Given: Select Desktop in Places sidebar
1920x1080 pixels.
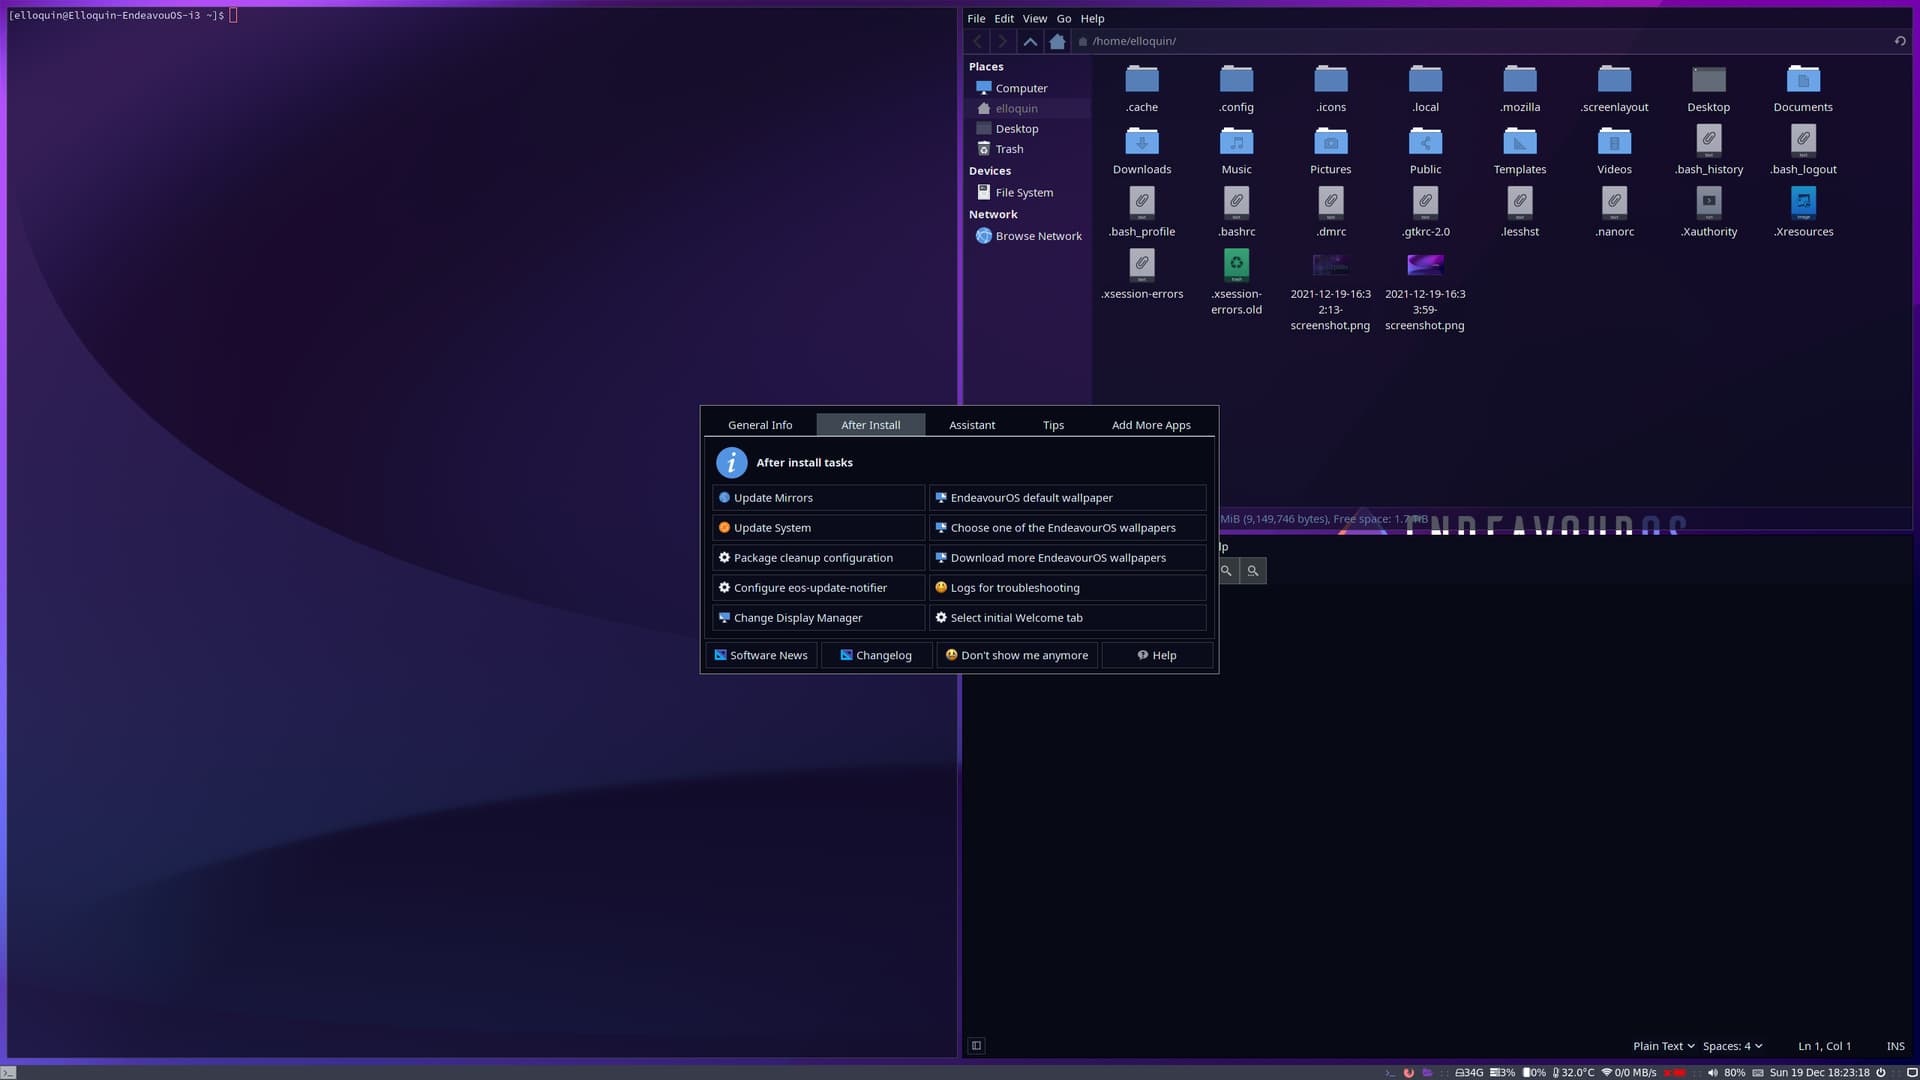Looking at the screenshot, I should coord(1026,128).
